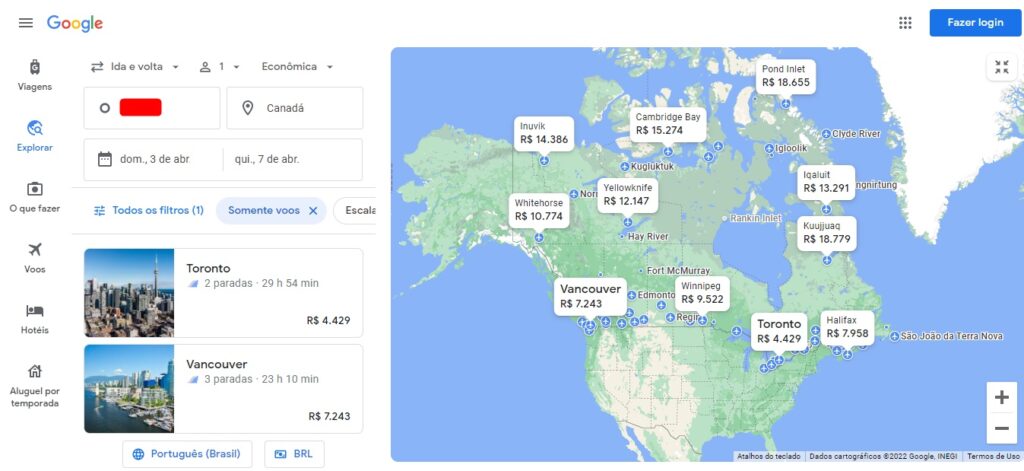Click the Cambridge Bay price marker

pos(668,124)
